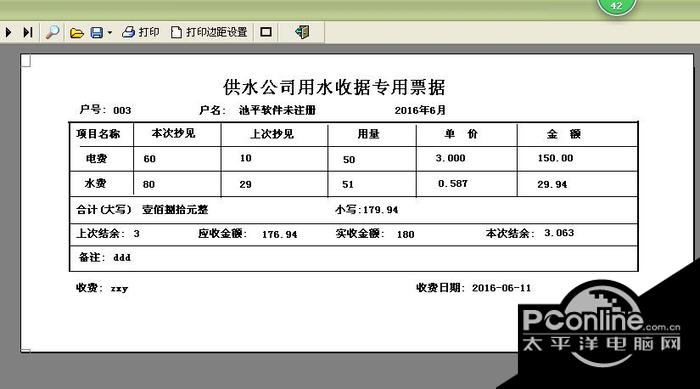The height and width of the screenshot is (389, 700).
Task: Click the cashier name zzy
Action: [119, 289]
